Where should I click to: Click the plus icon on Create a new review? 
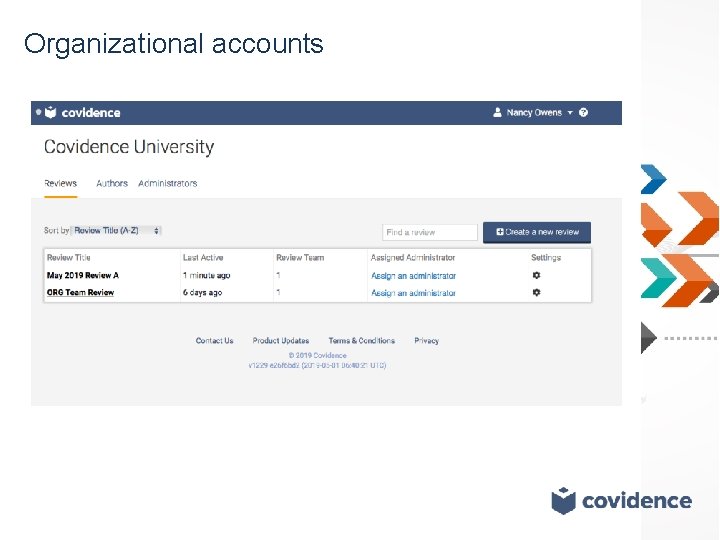tap(499, 232)
